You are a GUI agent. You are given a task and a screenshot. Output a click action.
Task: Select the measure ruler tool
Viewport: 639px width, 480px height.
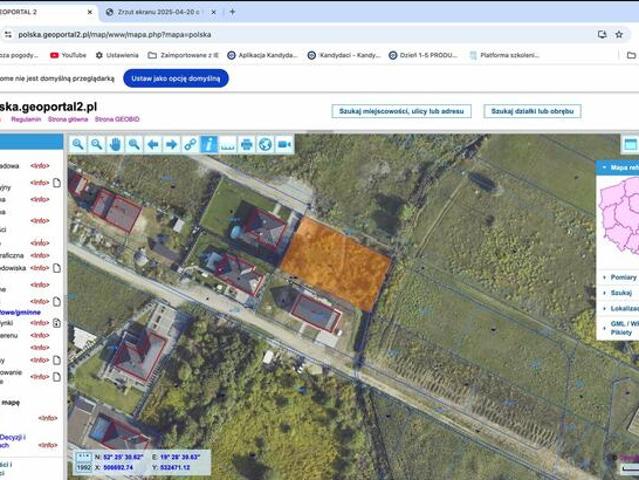click(x=227, y=144)
